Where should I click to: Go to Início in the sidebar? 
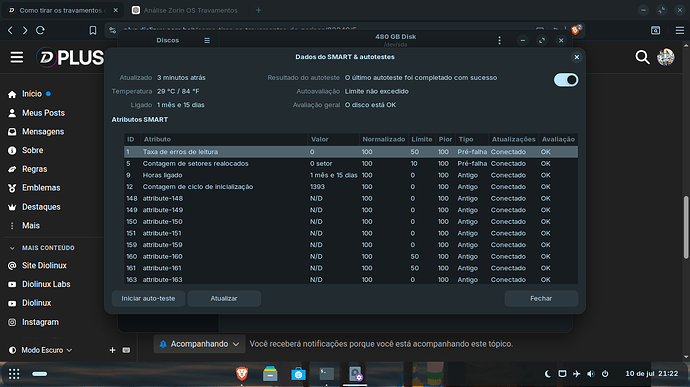(32, 94)
